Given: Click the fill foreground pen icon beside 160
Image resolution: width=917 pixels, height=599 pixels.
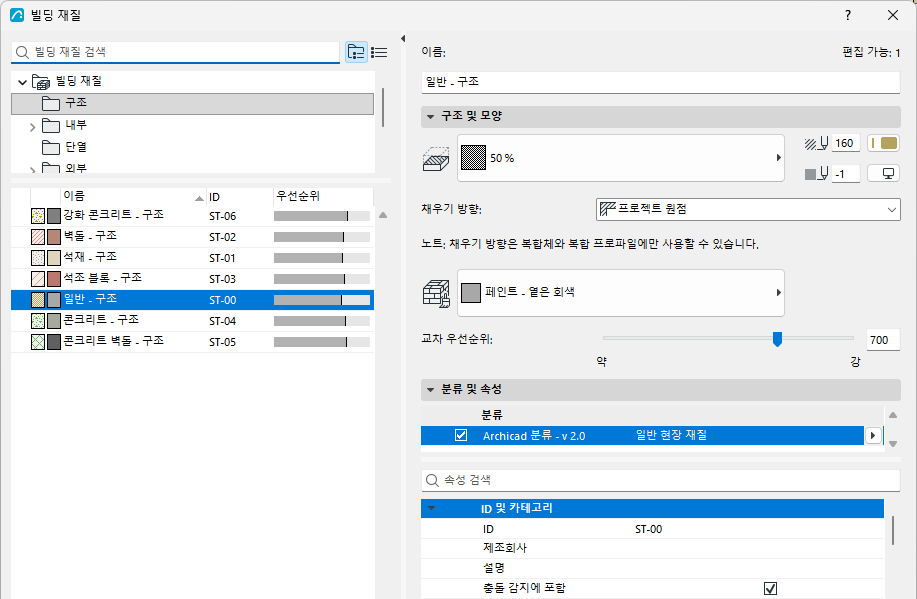Looking at the screenshot, I should click(816, 143).
